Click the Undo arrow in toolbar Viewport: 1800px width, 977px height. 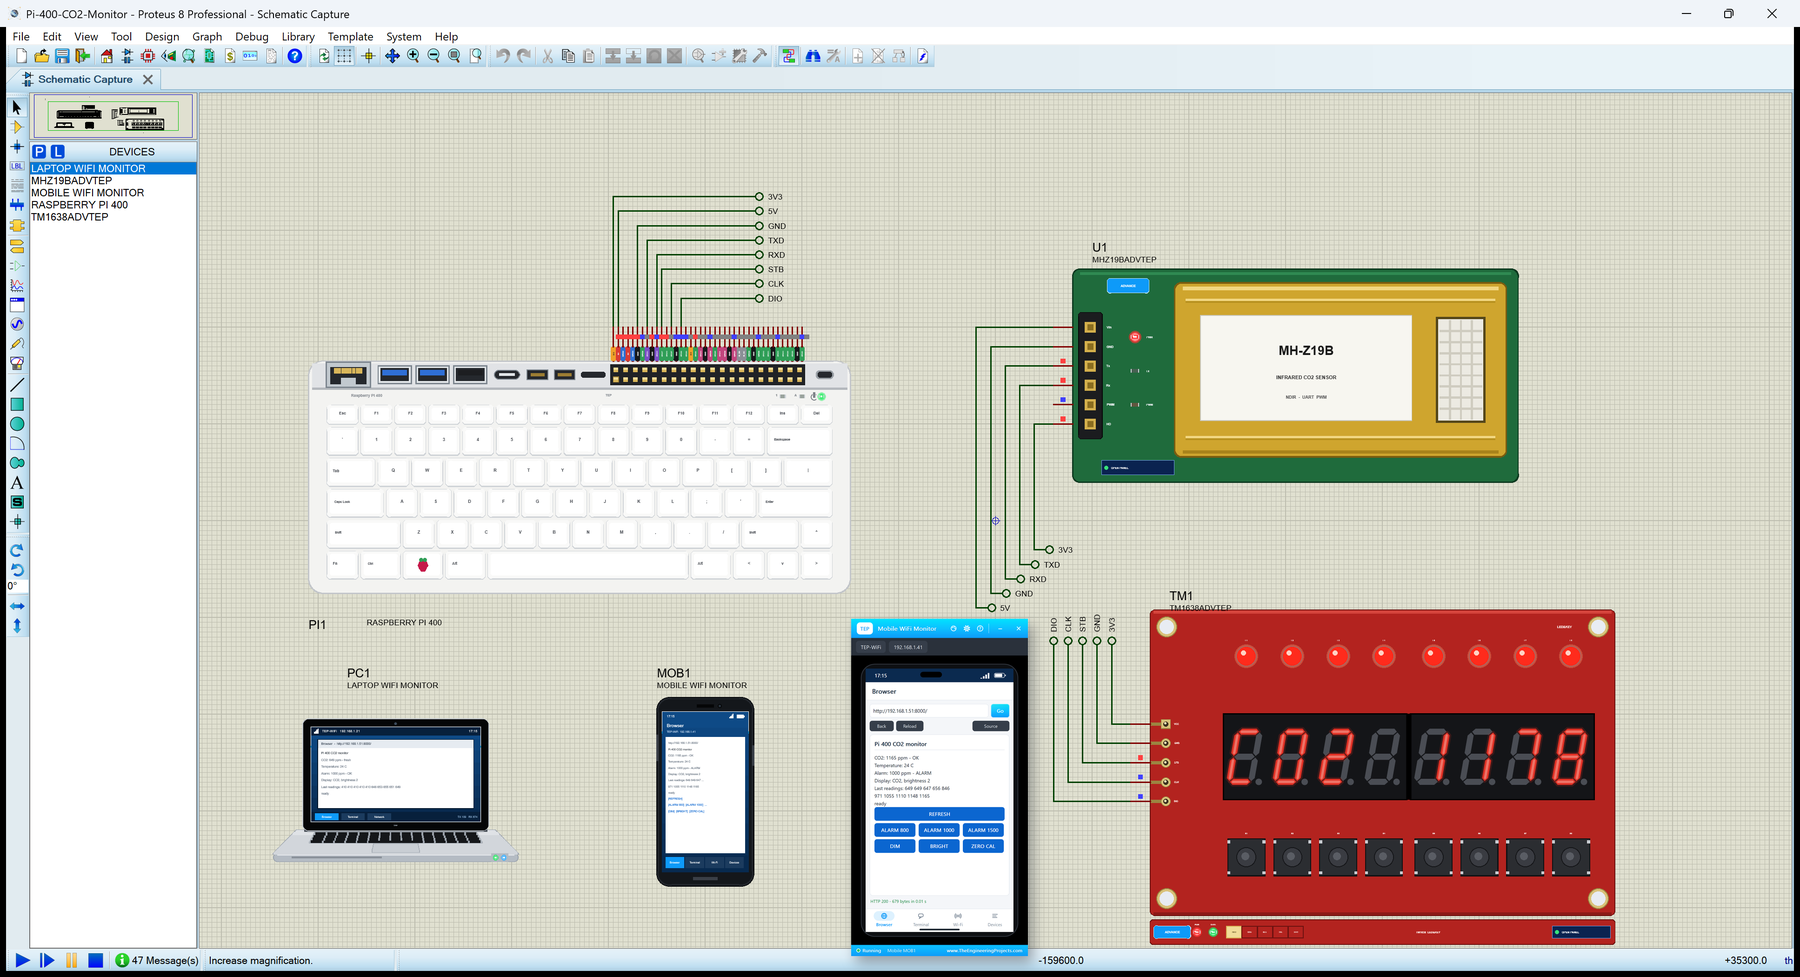coord(503,56)
